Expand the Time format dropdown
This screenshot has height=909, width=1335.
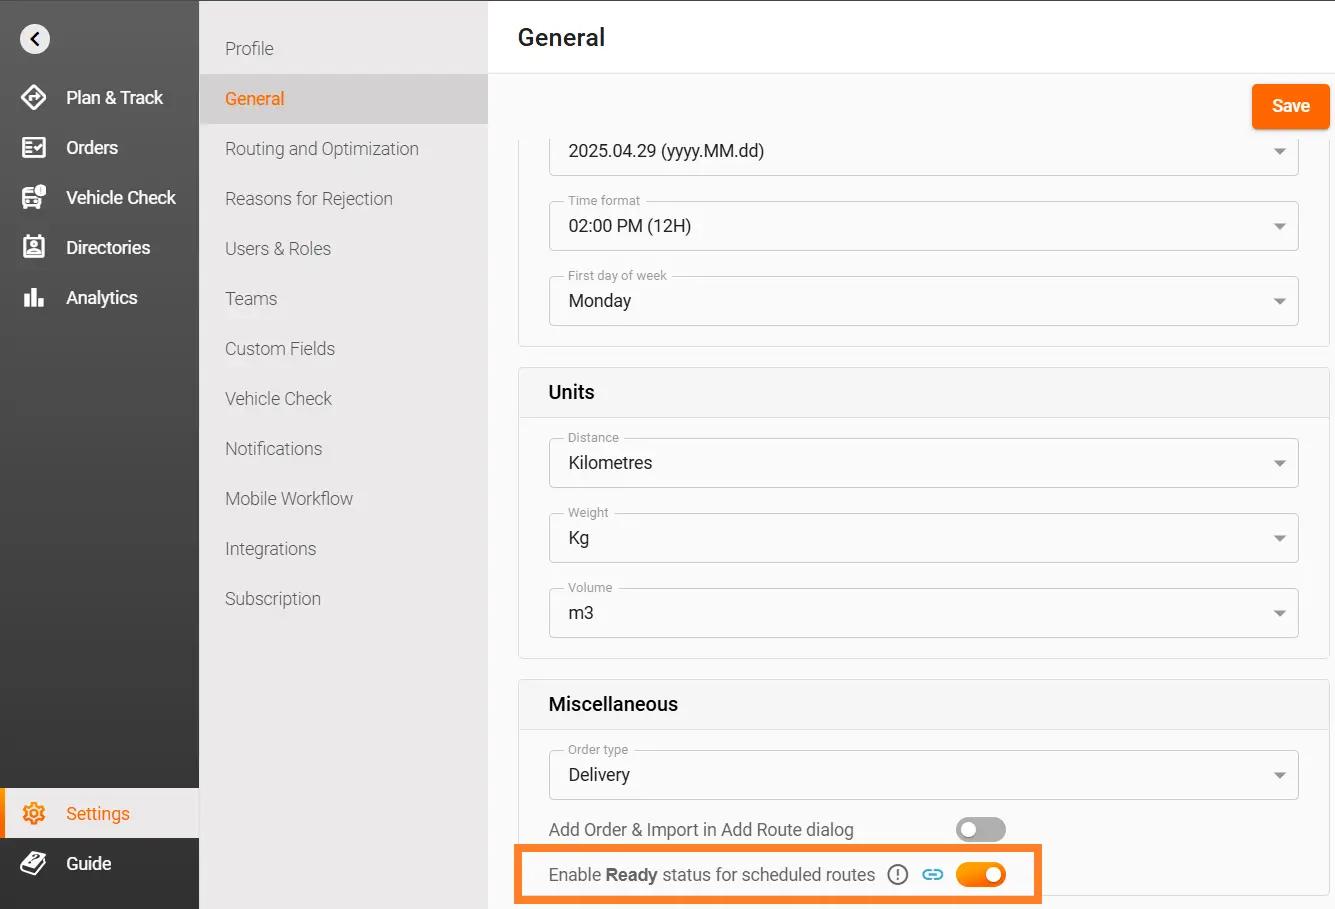[923, 226]
